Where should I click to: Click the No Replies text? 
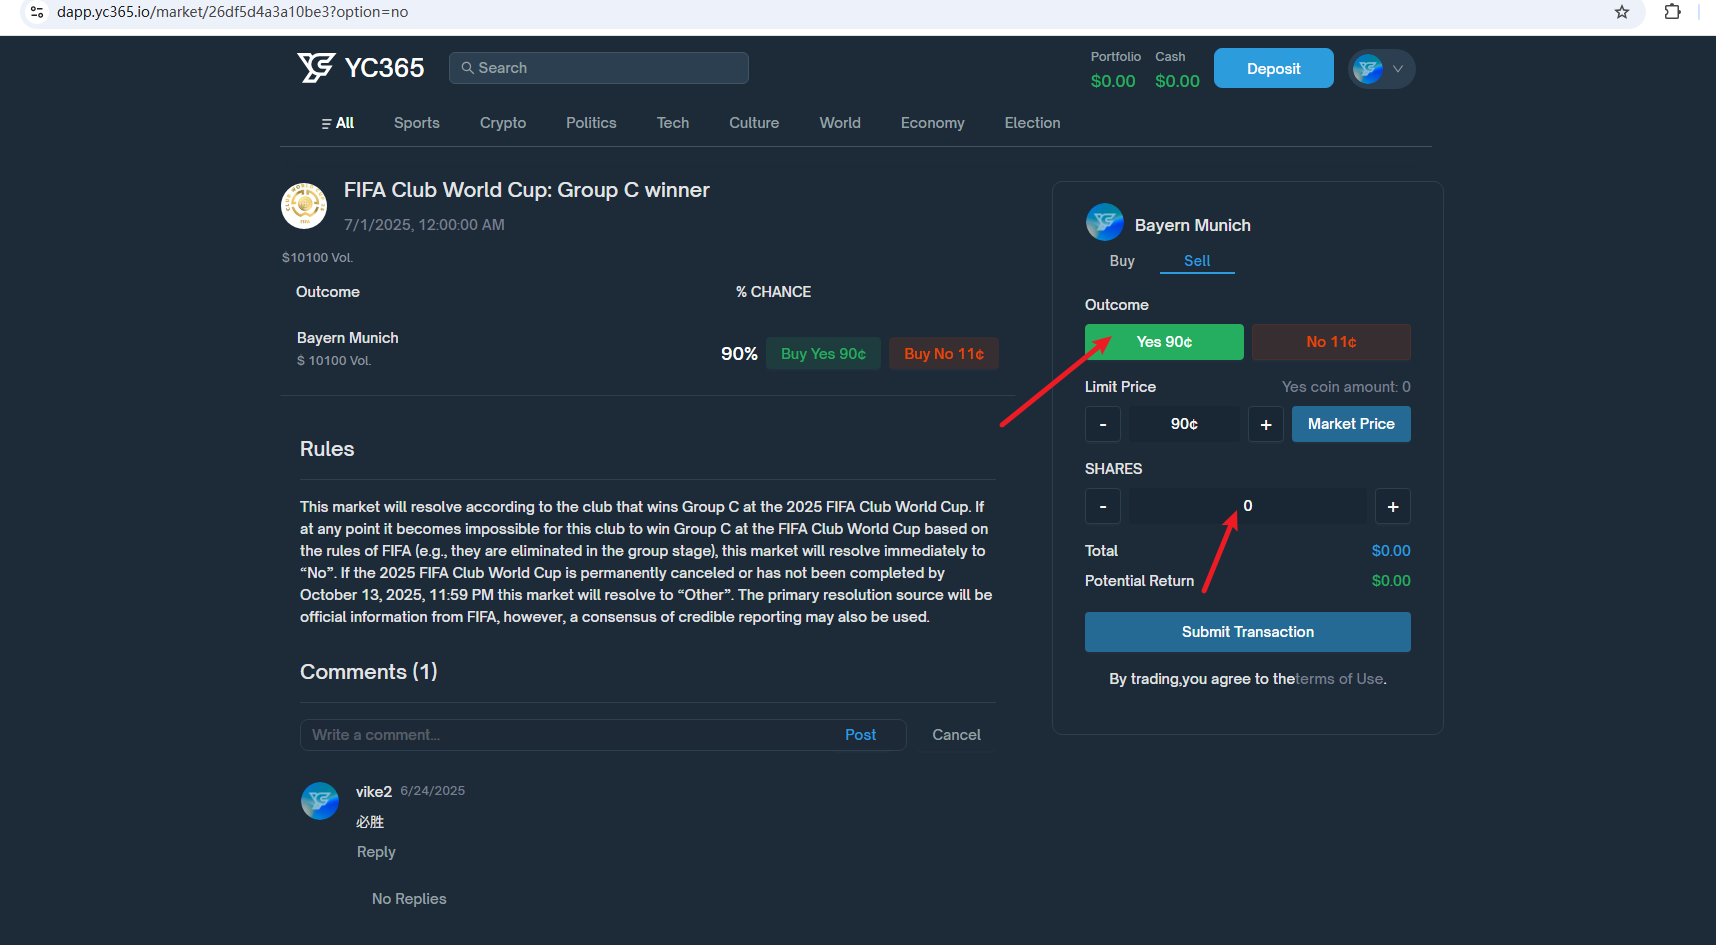click(409, 899)
